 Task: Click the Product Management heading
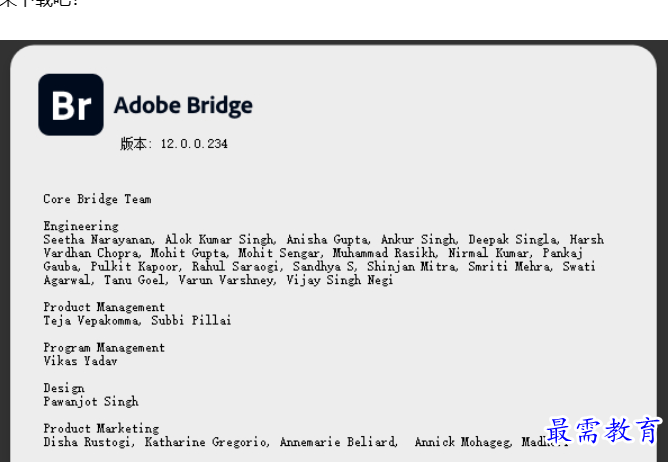104,307
